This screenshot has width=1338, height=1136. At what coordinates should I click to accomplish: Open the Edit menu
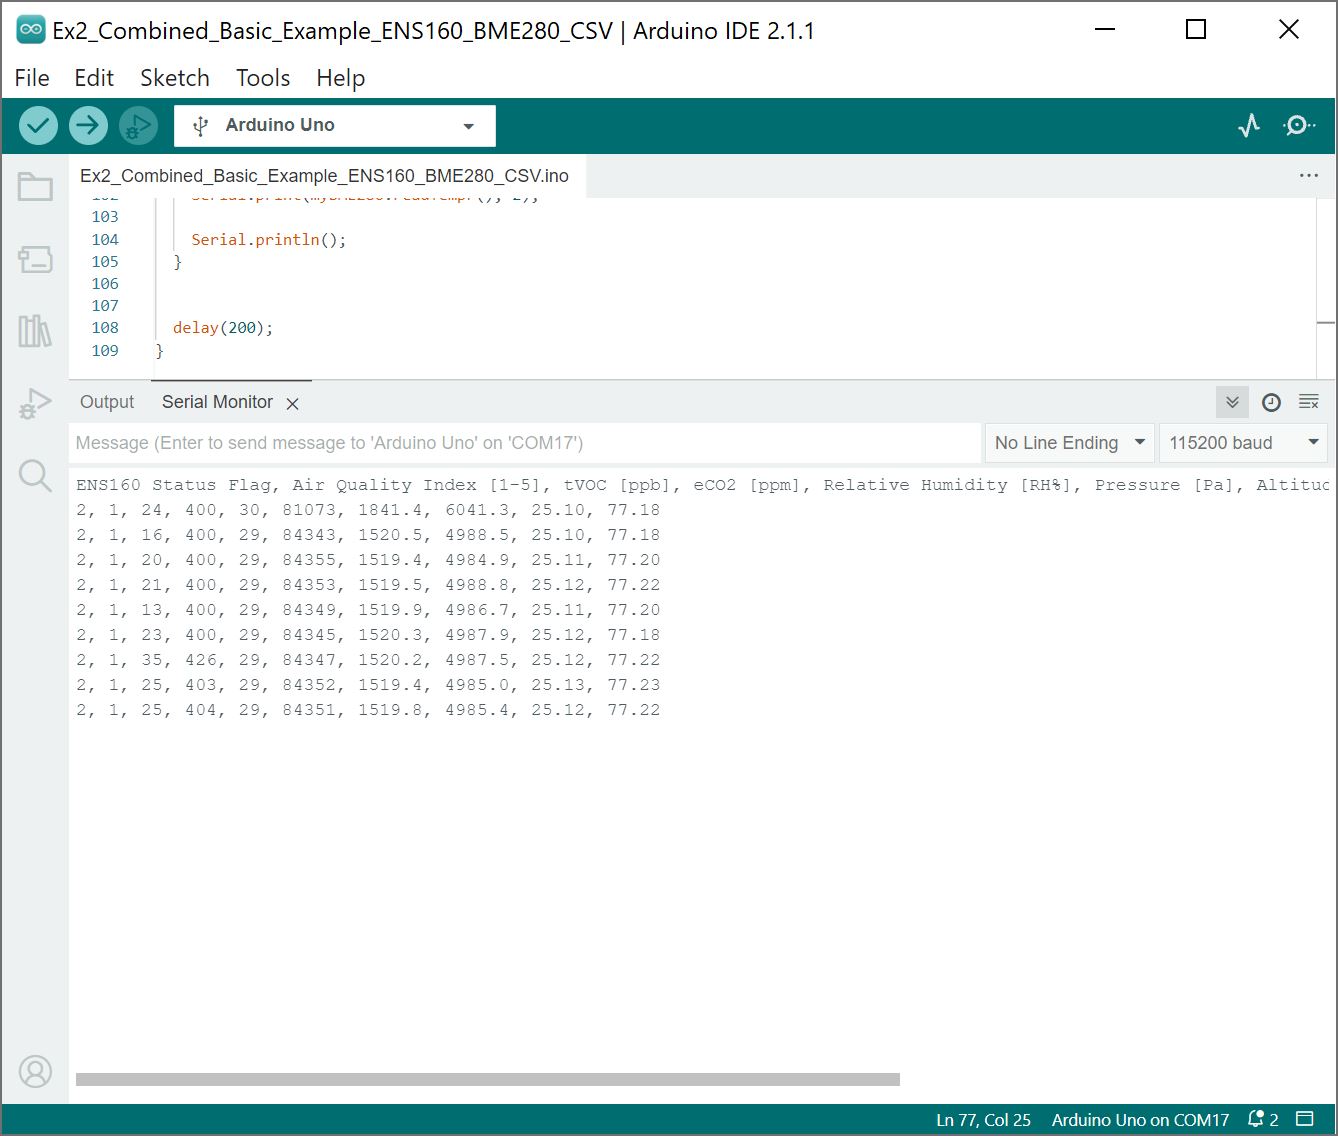(x=94, y=78)
